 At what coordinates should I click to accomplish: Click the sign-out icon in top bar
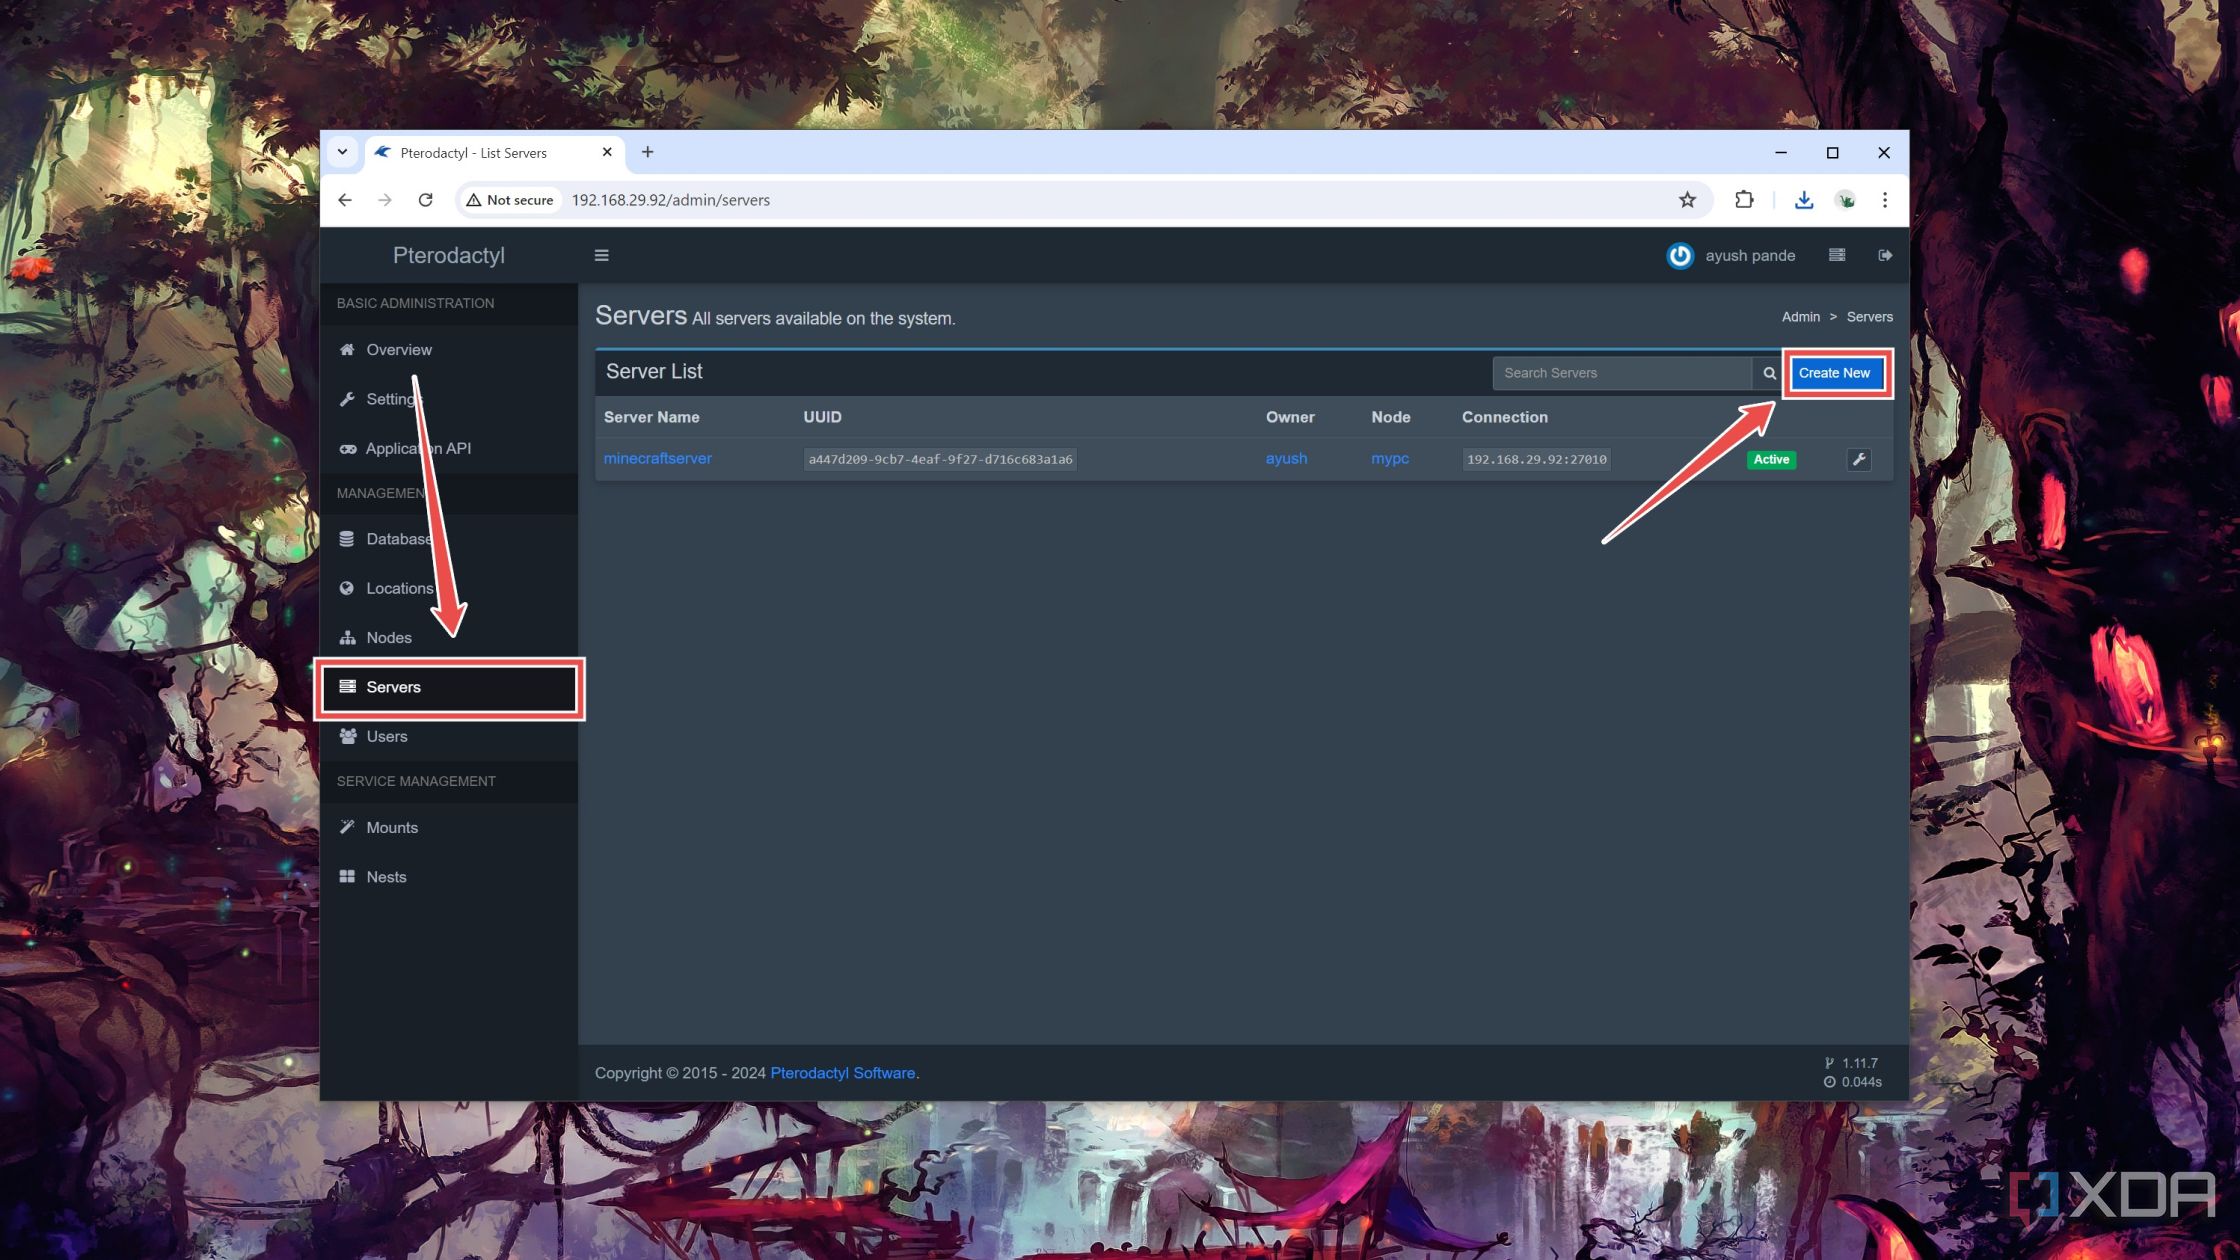click(1885, 255)
